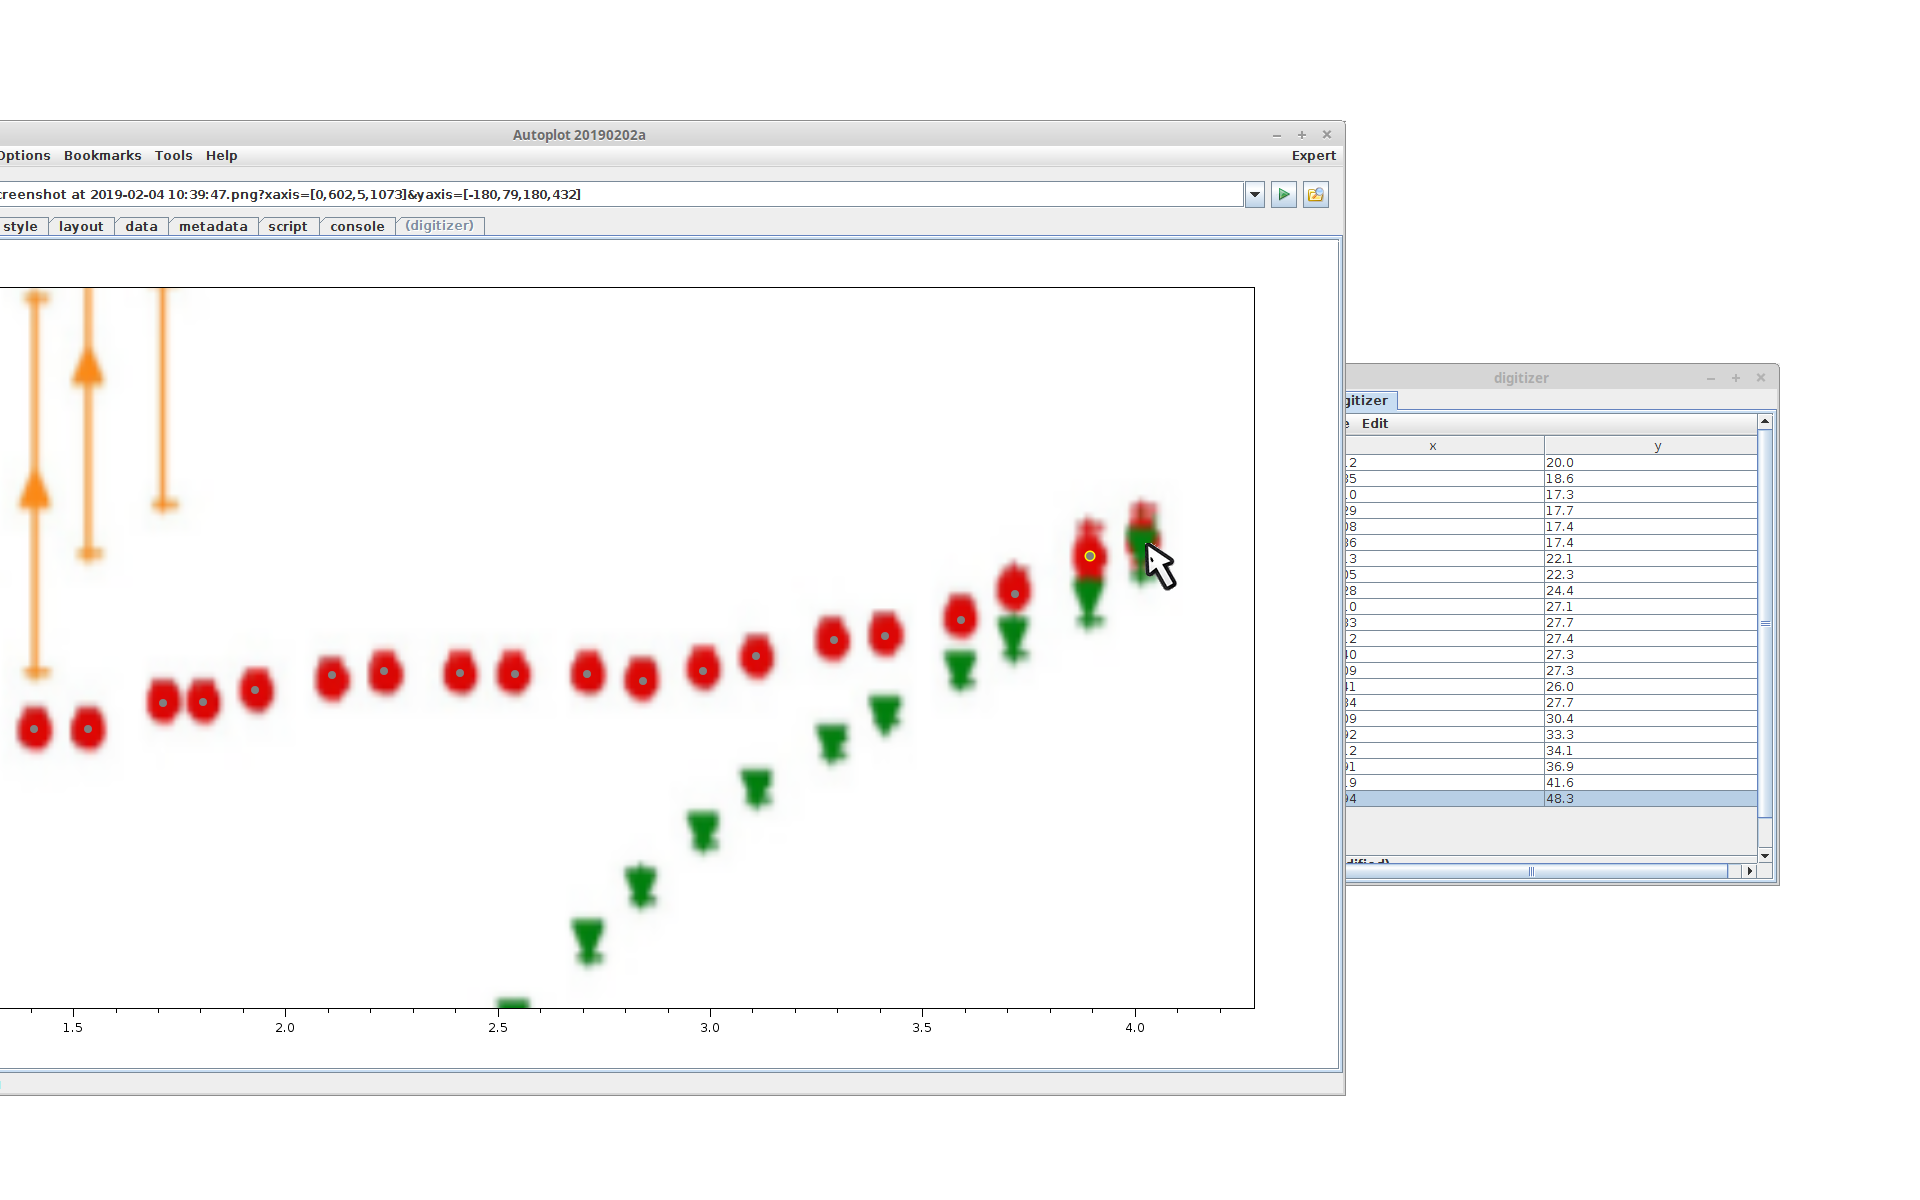The image size is (1920, 1200).
Task: Expand the address bar history dropdown
Action: click(1255, 195)
